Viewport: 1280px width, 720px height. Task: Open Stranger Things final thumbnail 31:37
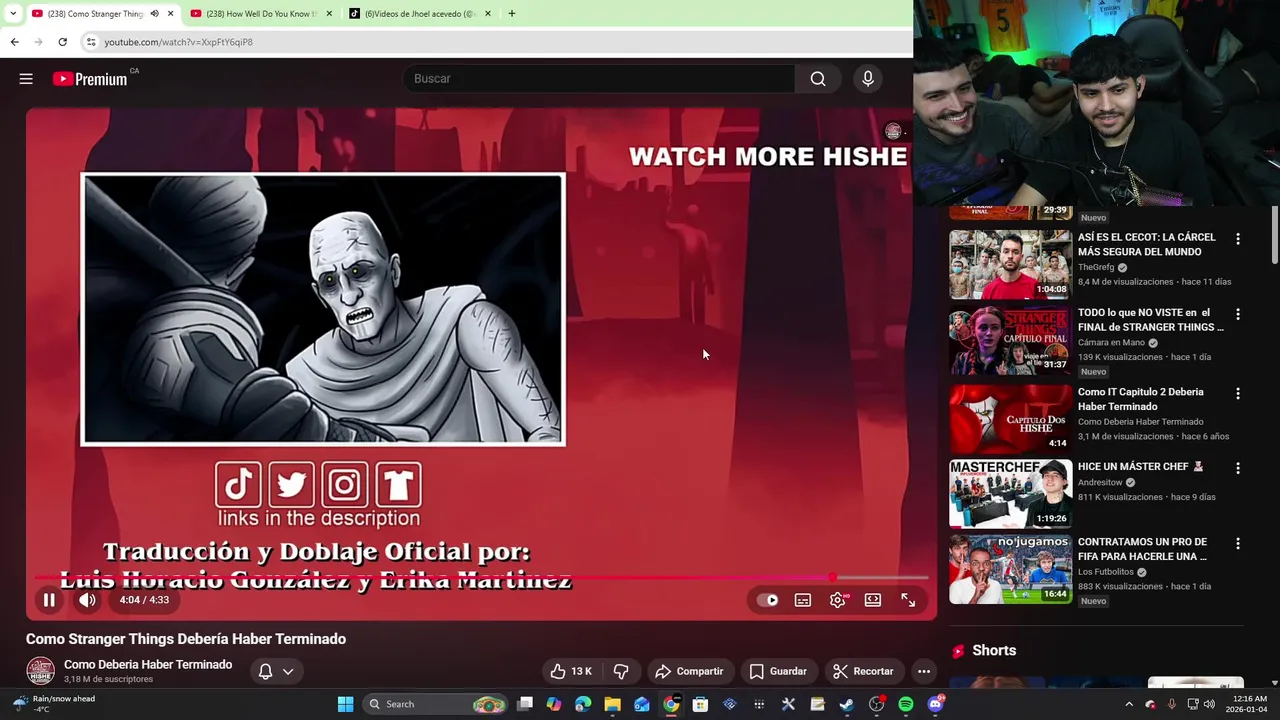tap(1010, 340)
